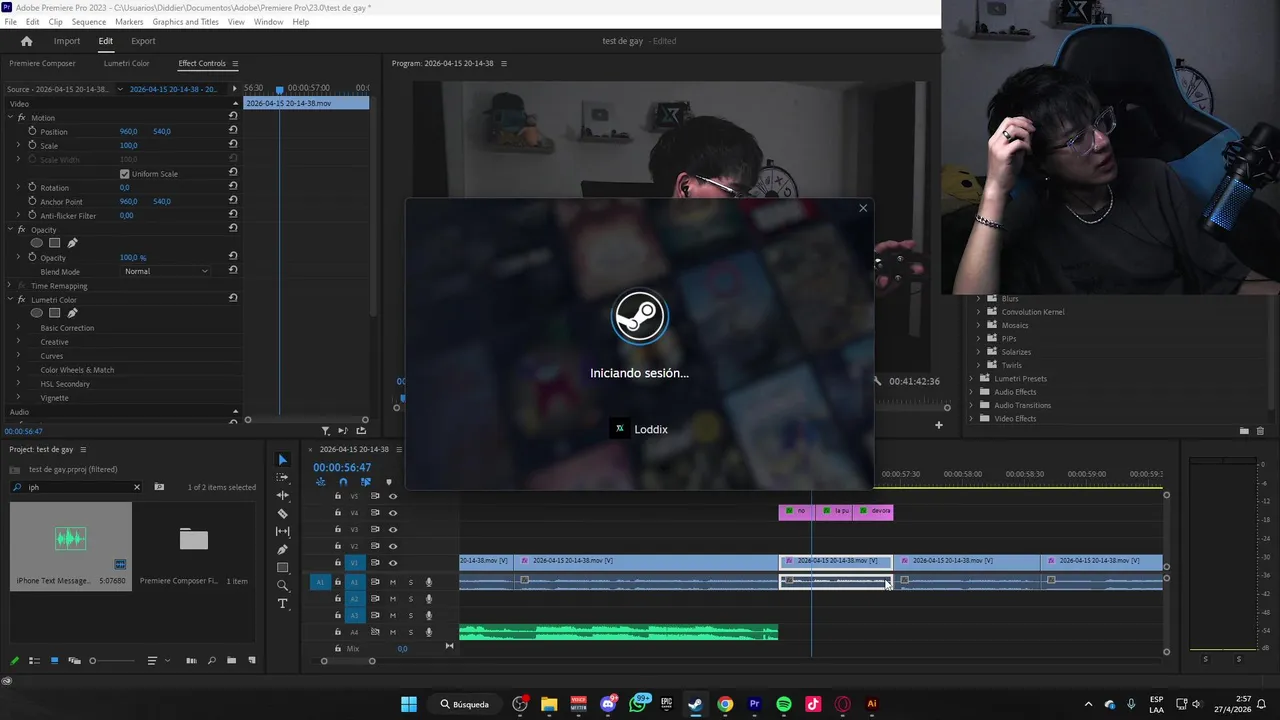The image size is (1280, 720).
Task: Solo audio track A2
Action: click(x=410, y=599)
